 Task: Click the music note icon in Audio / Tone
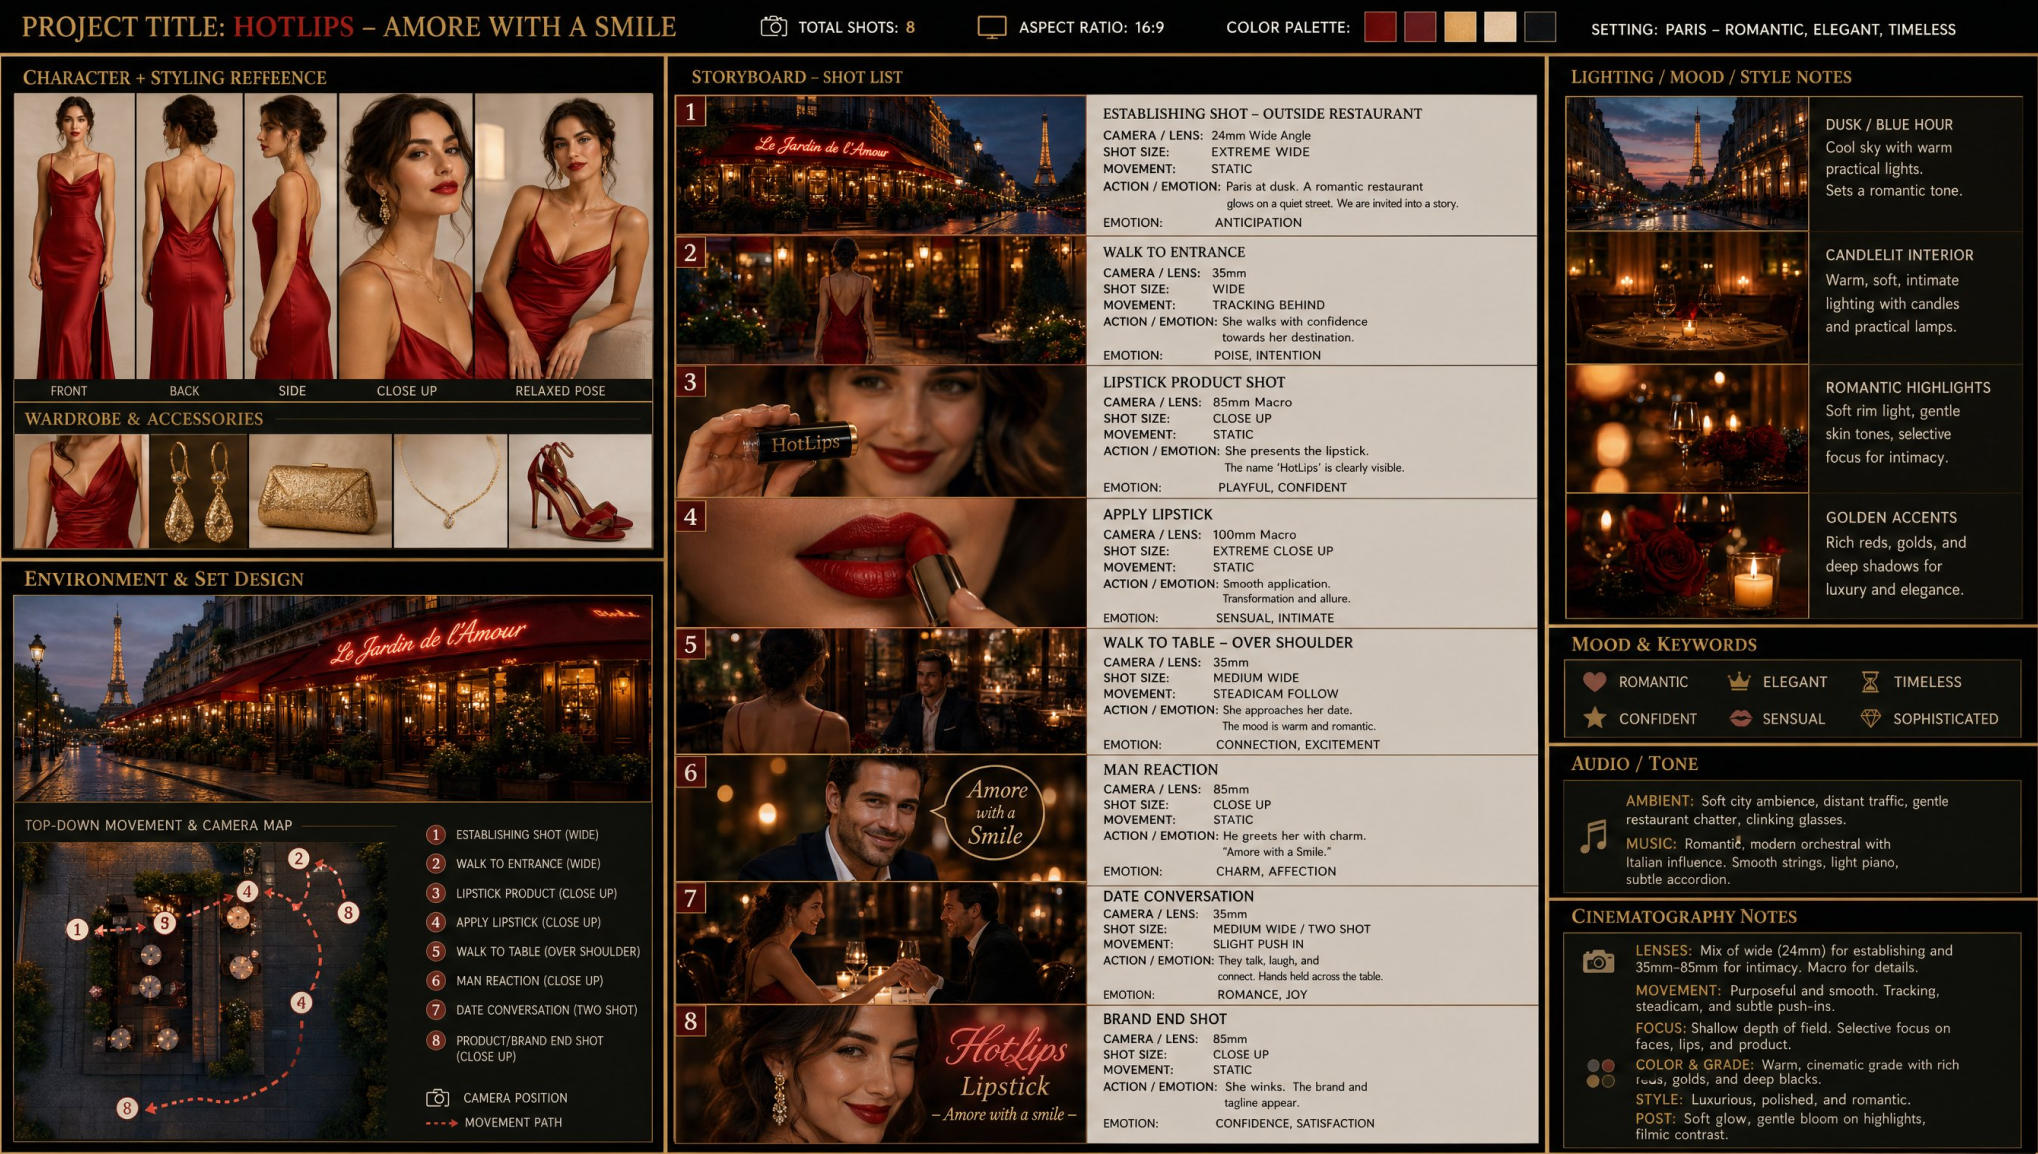coord(1593,836)
